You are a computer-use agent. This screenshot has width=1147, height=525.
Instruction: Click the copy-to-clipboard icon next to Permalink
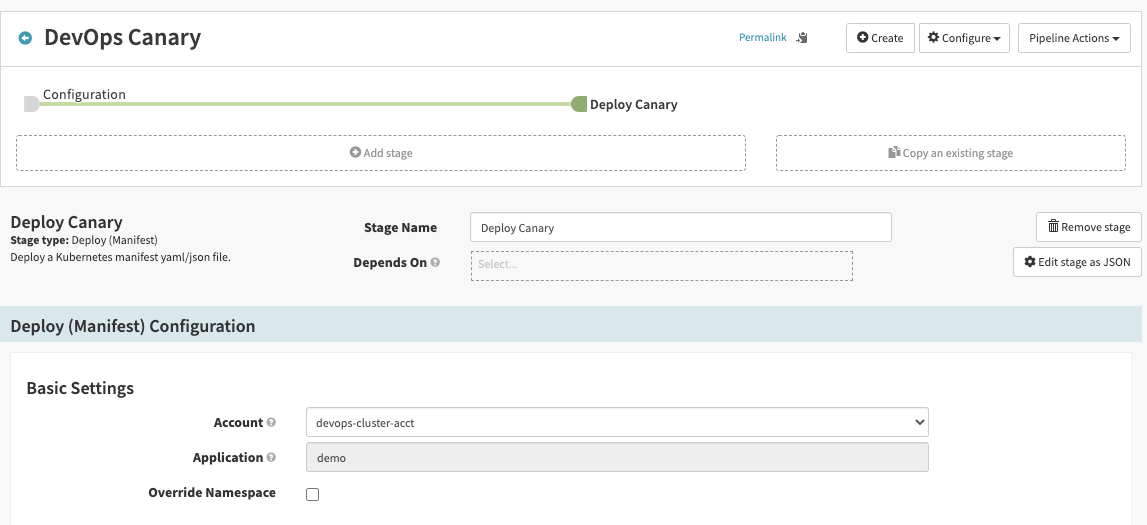tap(802, 38)
